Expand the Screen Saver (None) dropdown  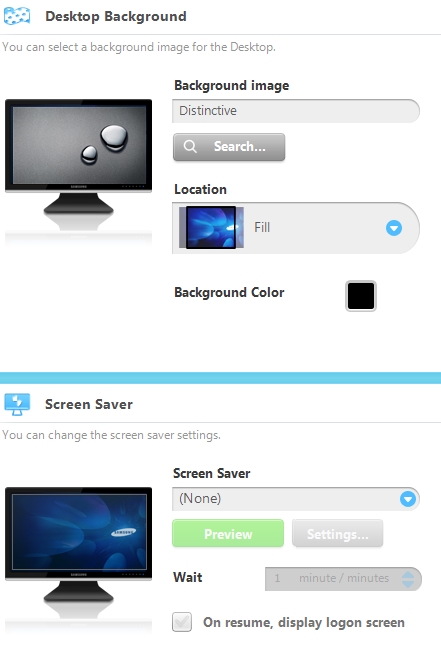[x=408, y=499]
